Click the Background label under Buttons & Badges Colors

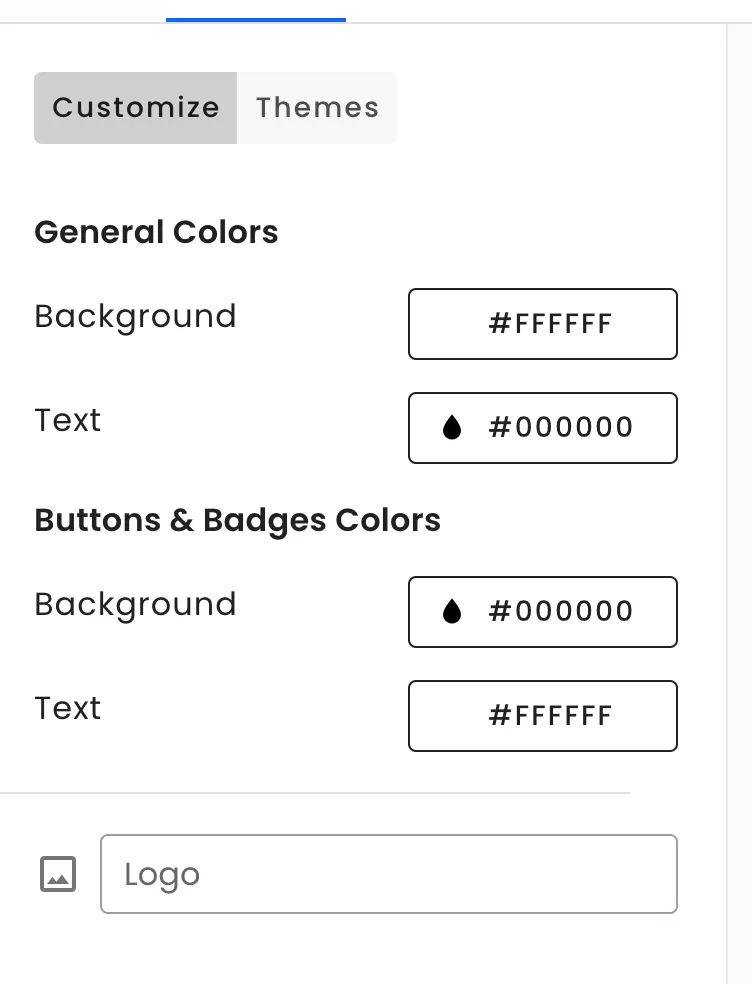[x=135, y=604]
